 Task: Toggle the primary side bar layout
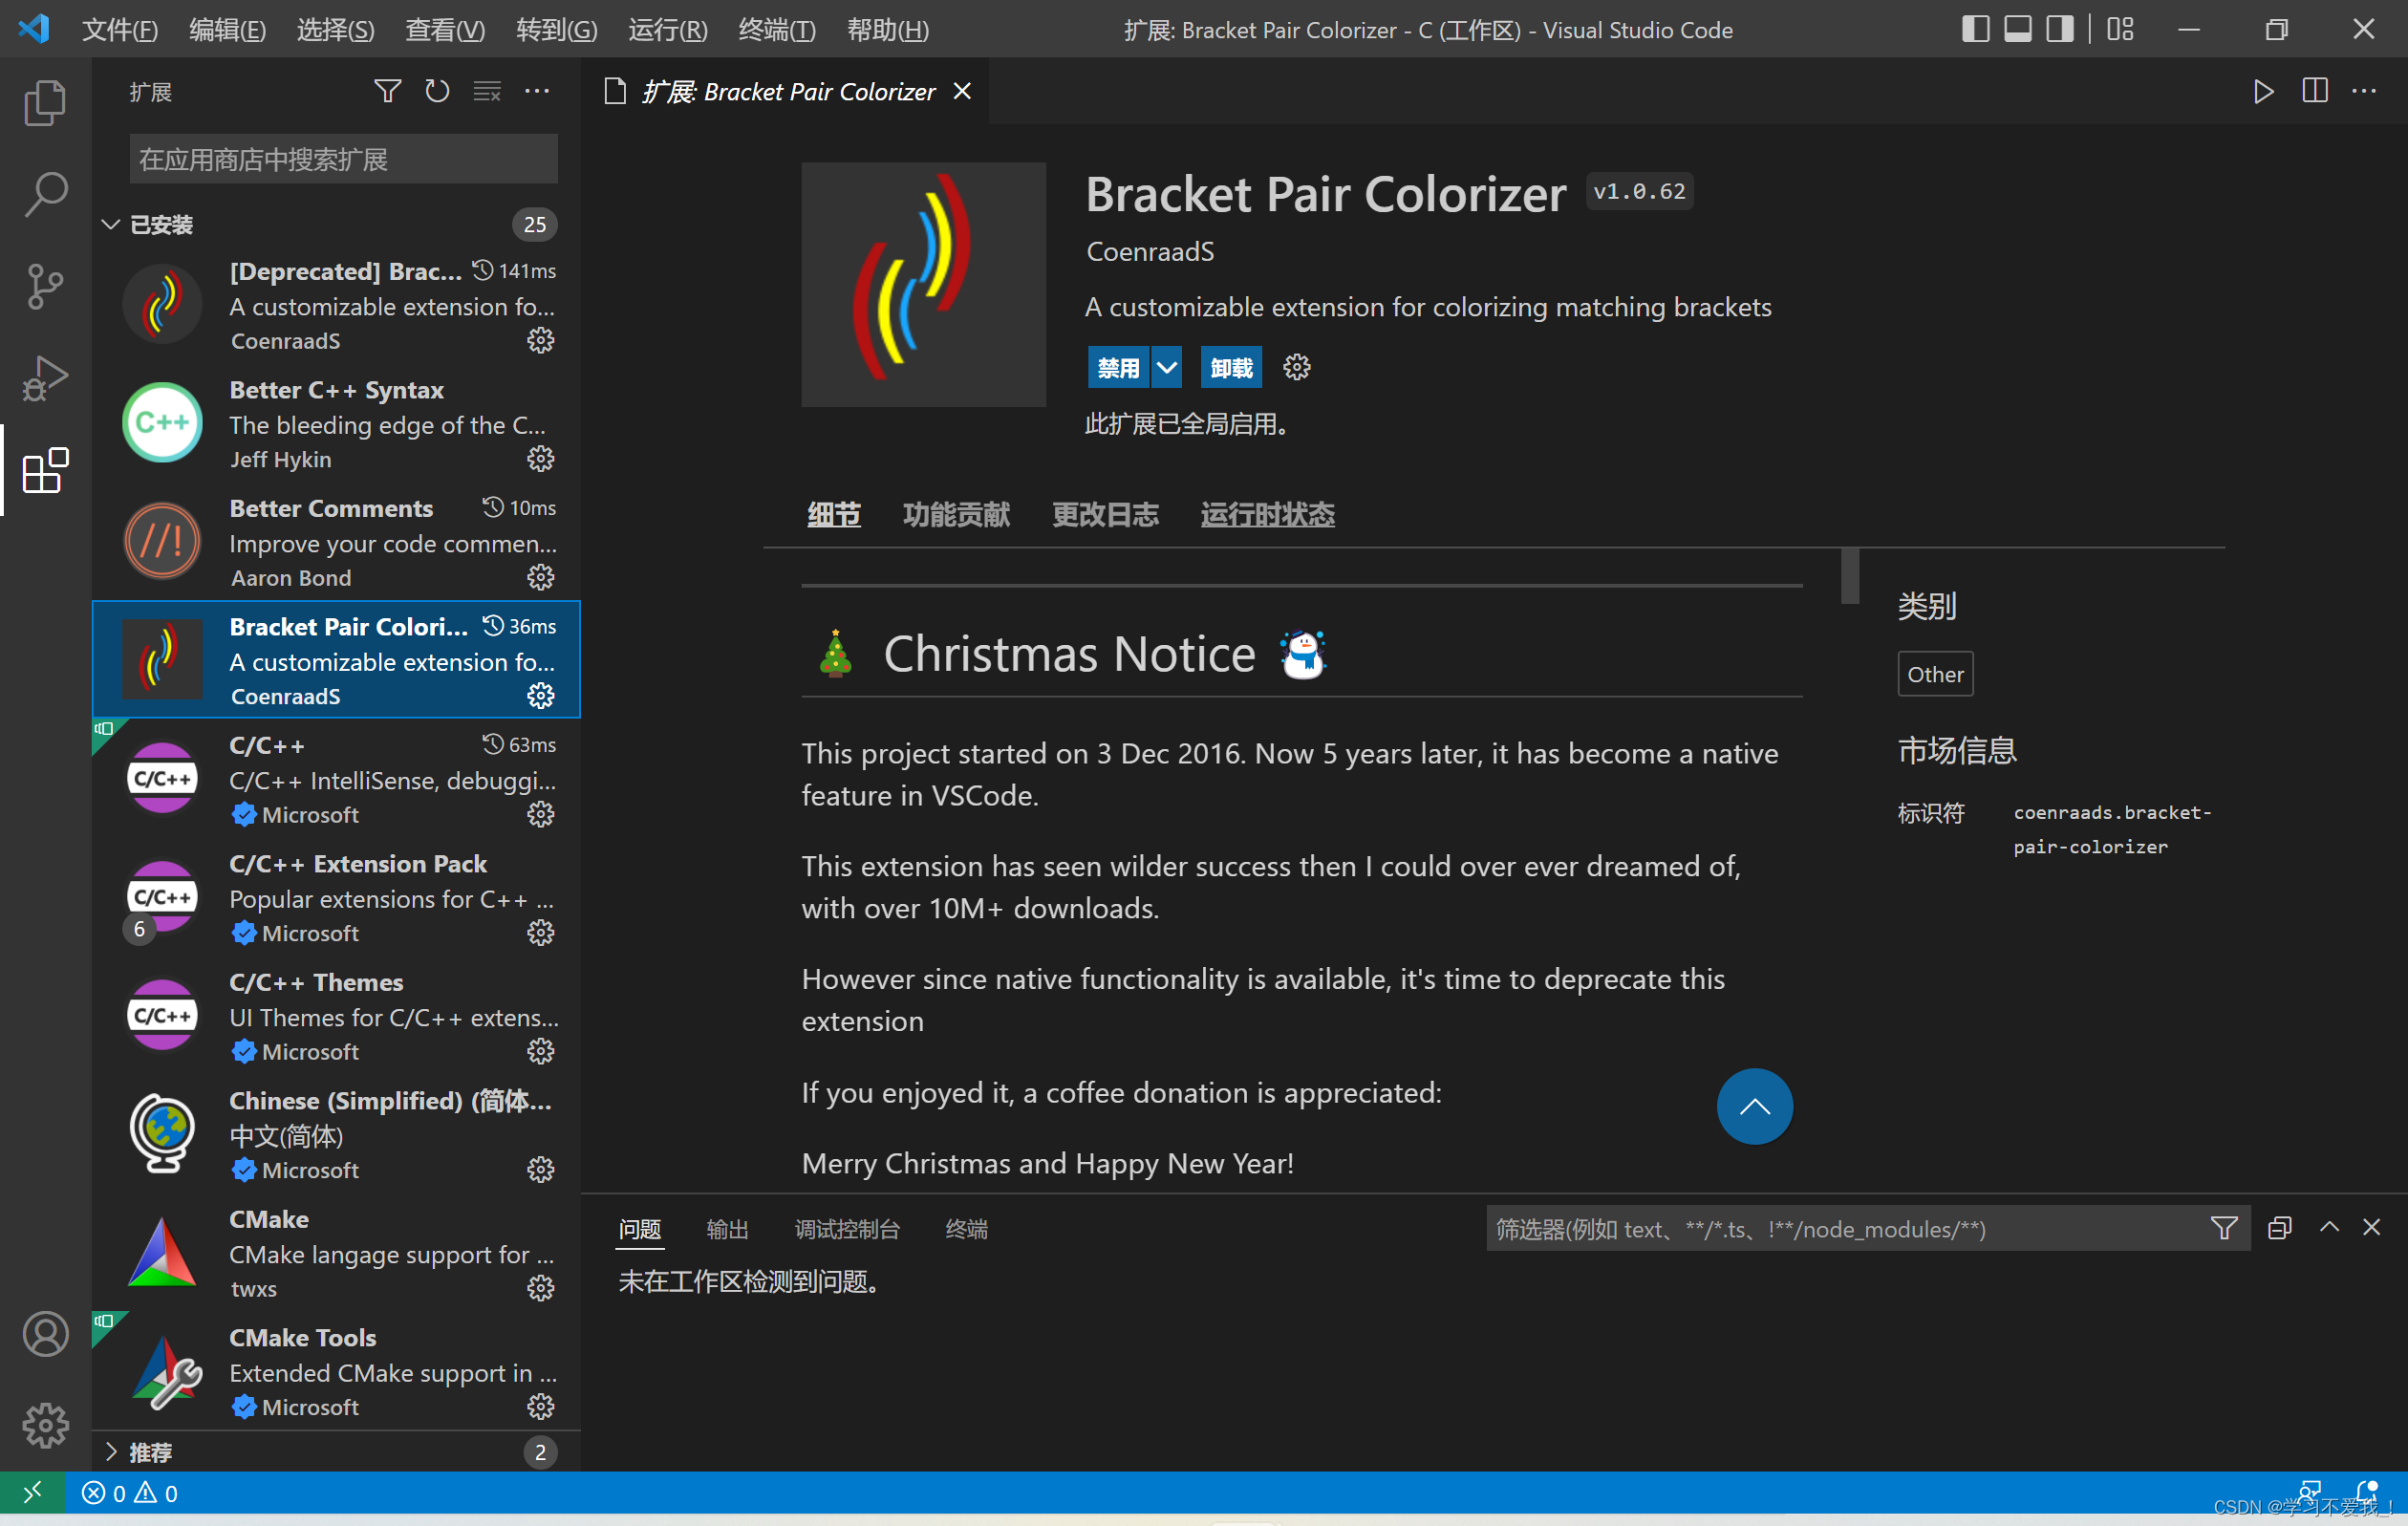coord(1975,29)
